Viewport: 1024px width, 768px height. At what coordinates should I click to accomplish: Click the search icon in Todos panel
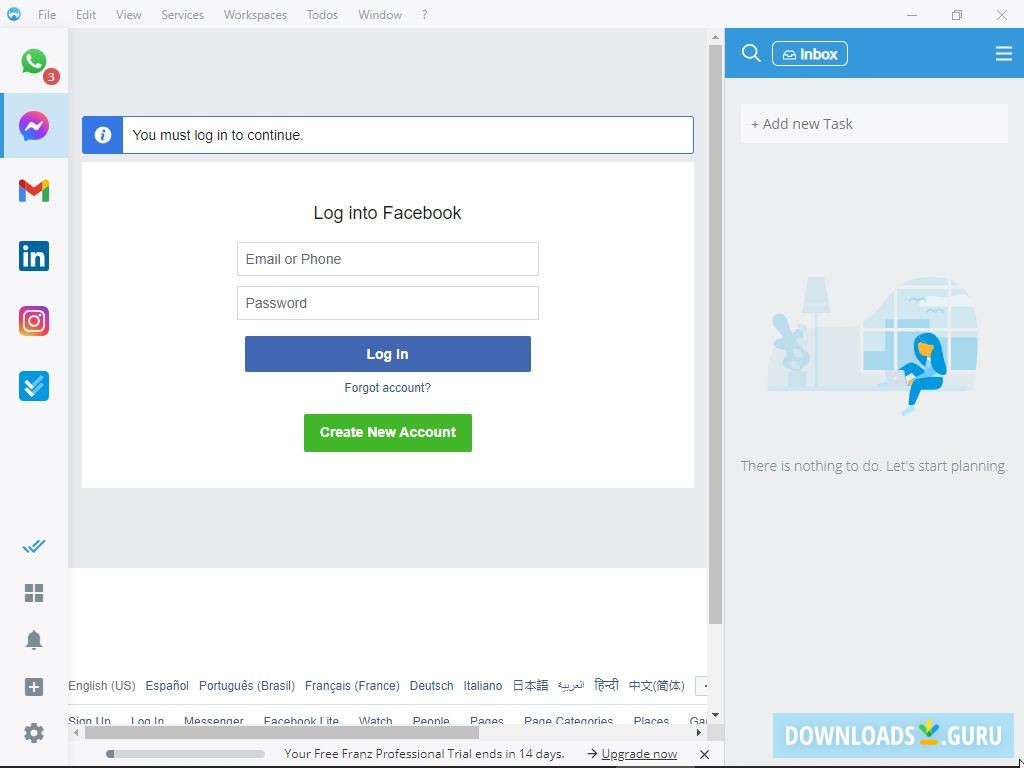[x=751, y=54]
